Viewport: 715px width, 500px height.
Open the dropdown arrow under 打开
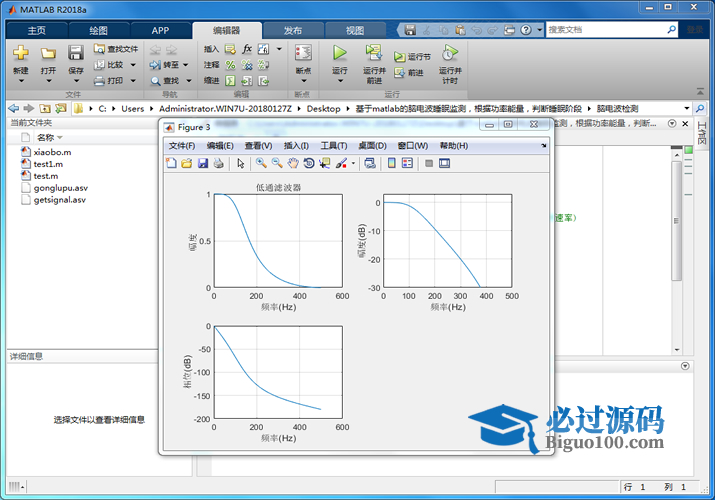click(x=48, y=81)
